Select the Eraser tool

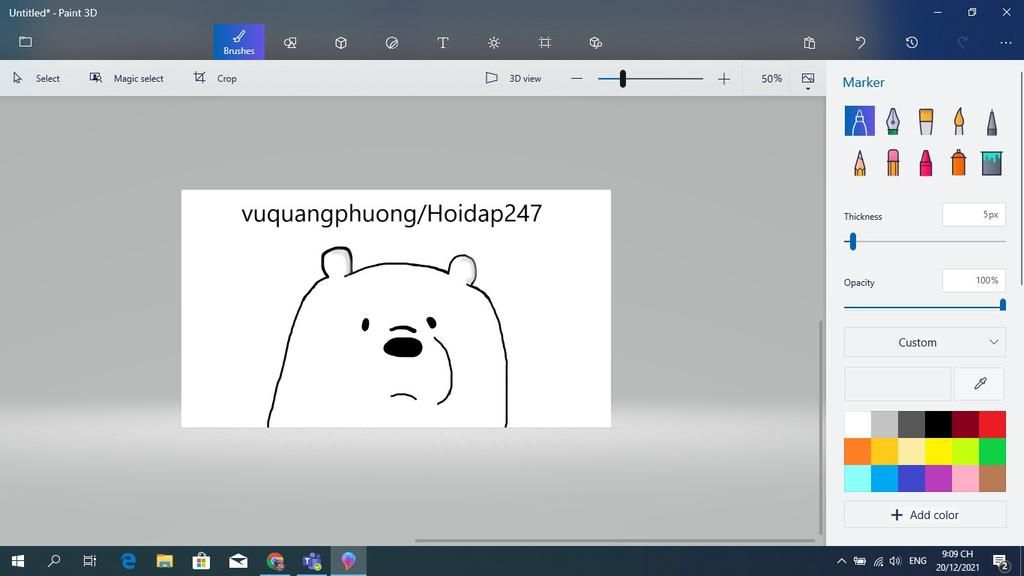893,163
